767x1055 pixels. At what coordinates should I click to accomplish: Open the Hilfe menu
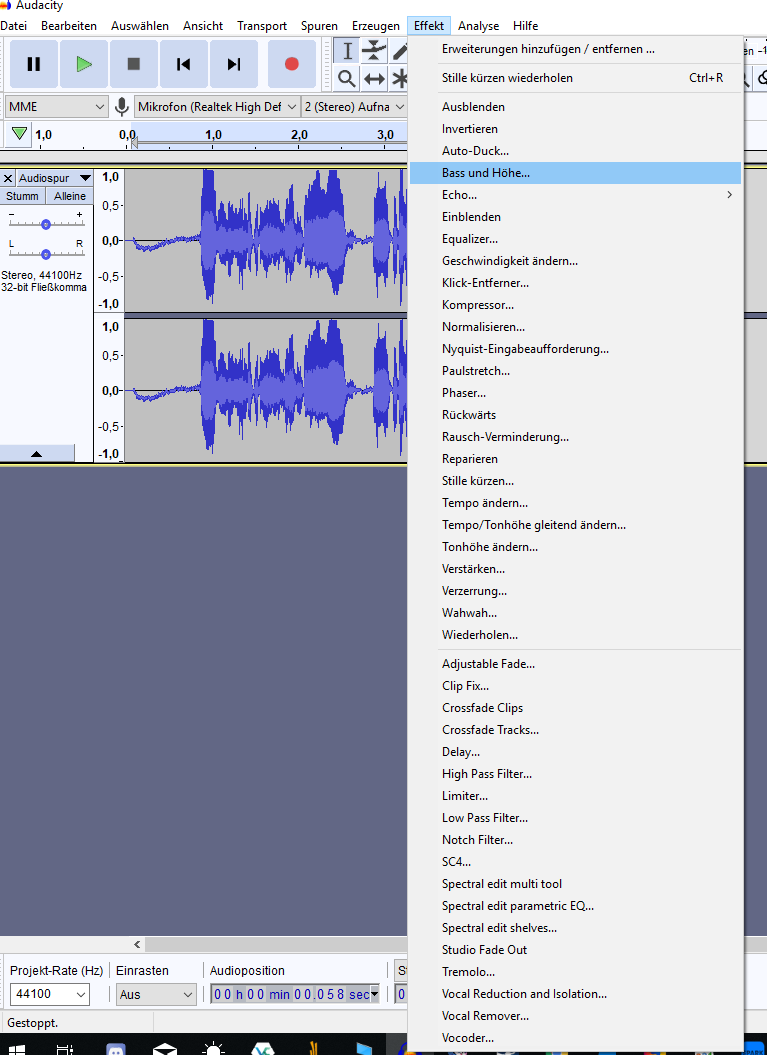click(525, 26)
